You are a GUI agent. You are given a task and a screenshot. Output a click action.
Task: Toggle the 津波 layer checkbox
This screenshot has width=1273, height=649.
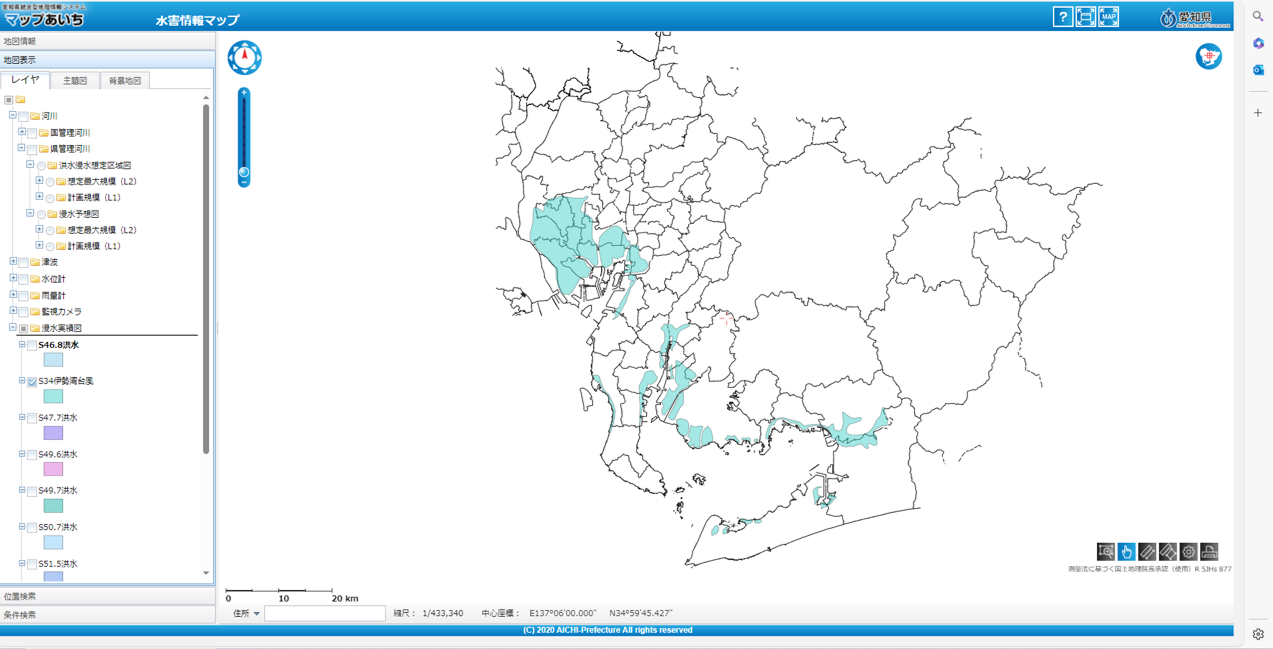tap(23, 263)
